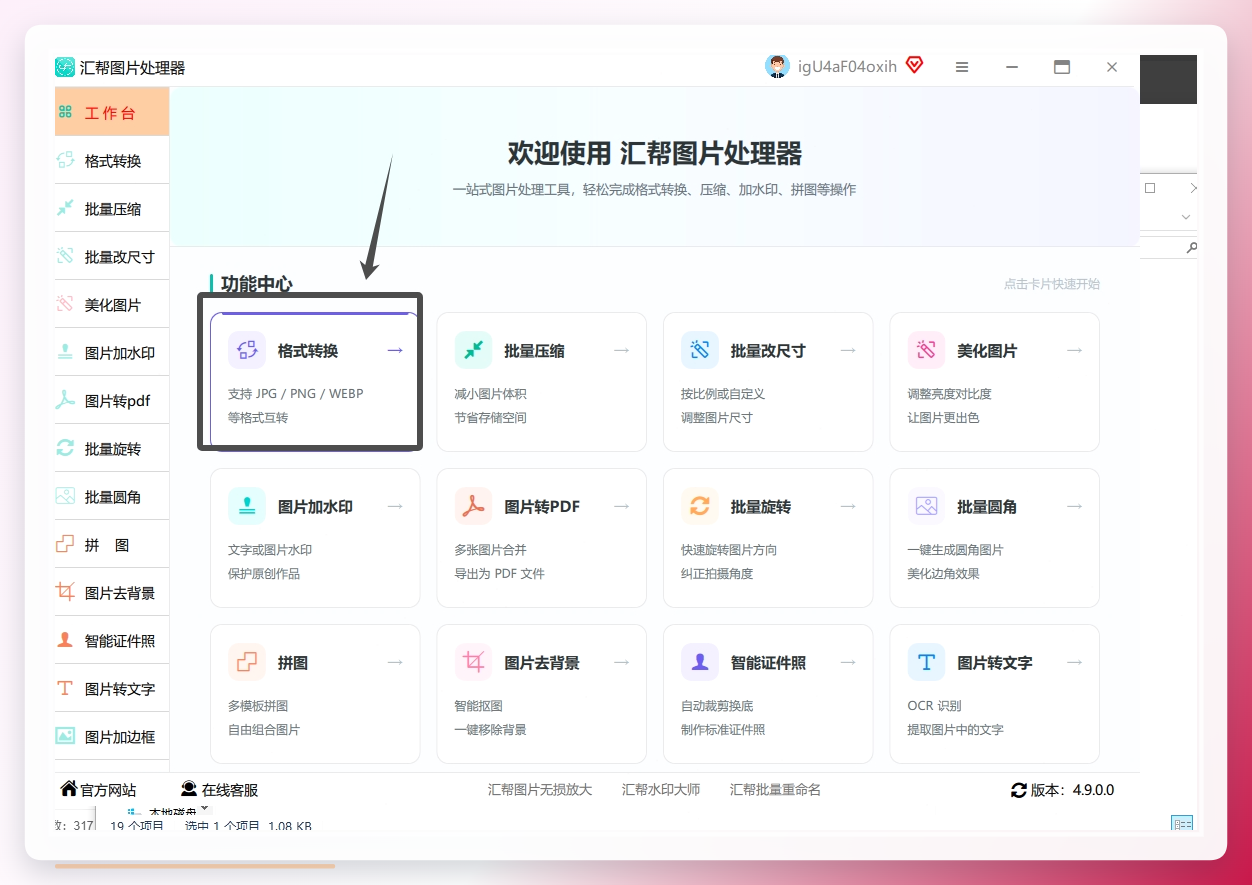The width and height of the screenshot is (1252, 885).
Task: Click the 批量压缩 sidebar icon
Action: pyautogui.click(x=66, y=208)
